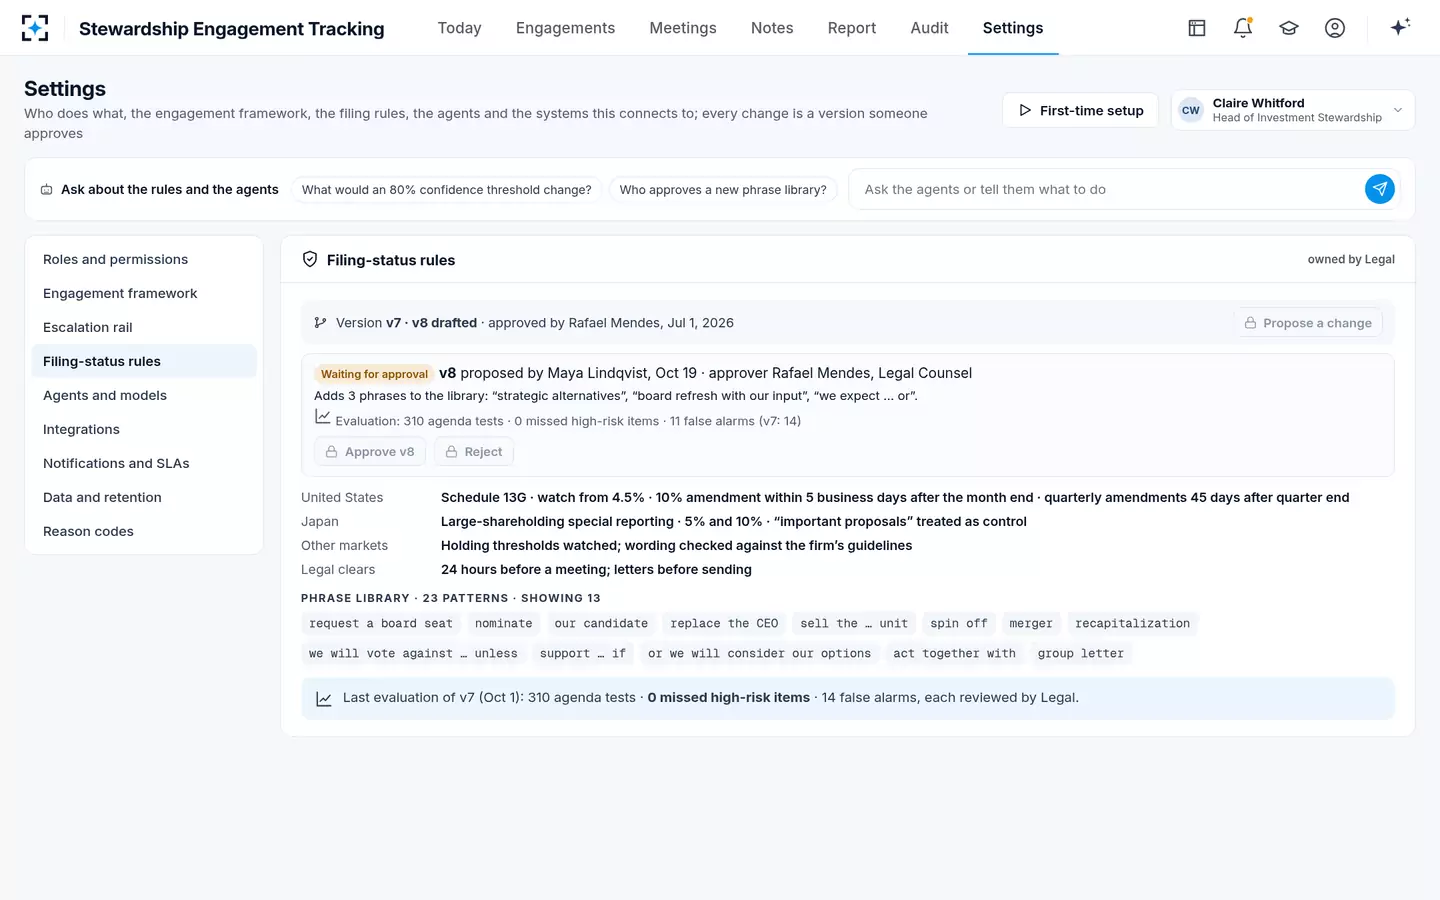Screen dimensions: 1440x900
Task: Open Integrations settings
Action: [x=144, y=430]
